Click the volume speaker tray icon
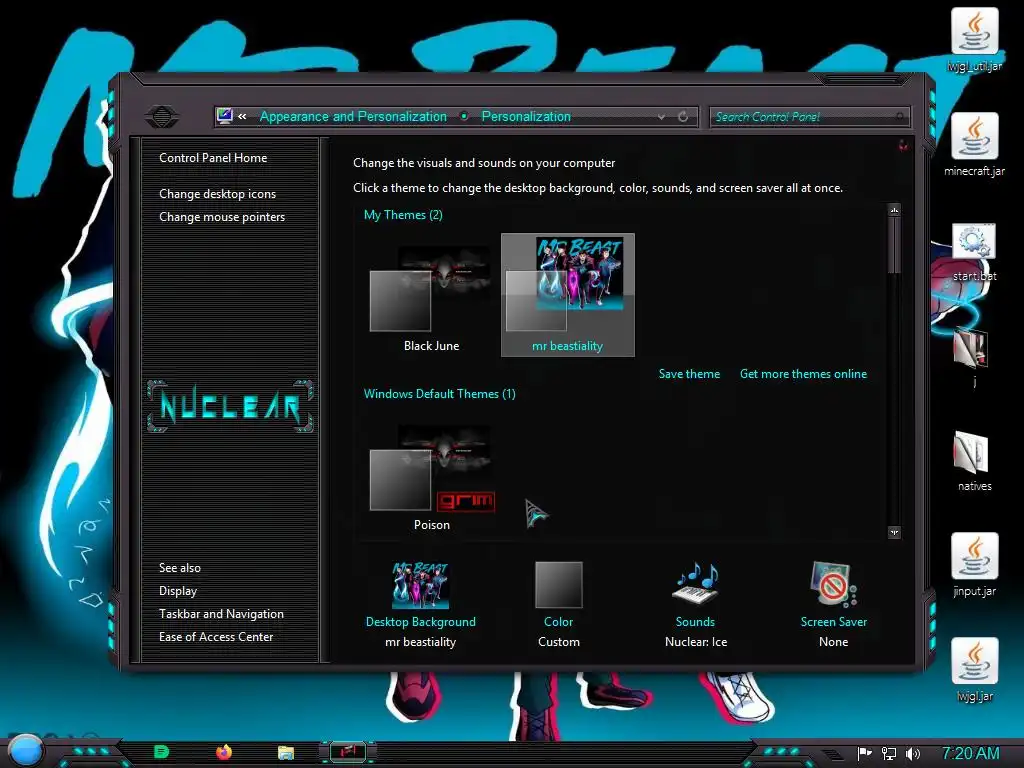Image resolution: width=1024 pixels, height=768 pixels. [912, 754]
